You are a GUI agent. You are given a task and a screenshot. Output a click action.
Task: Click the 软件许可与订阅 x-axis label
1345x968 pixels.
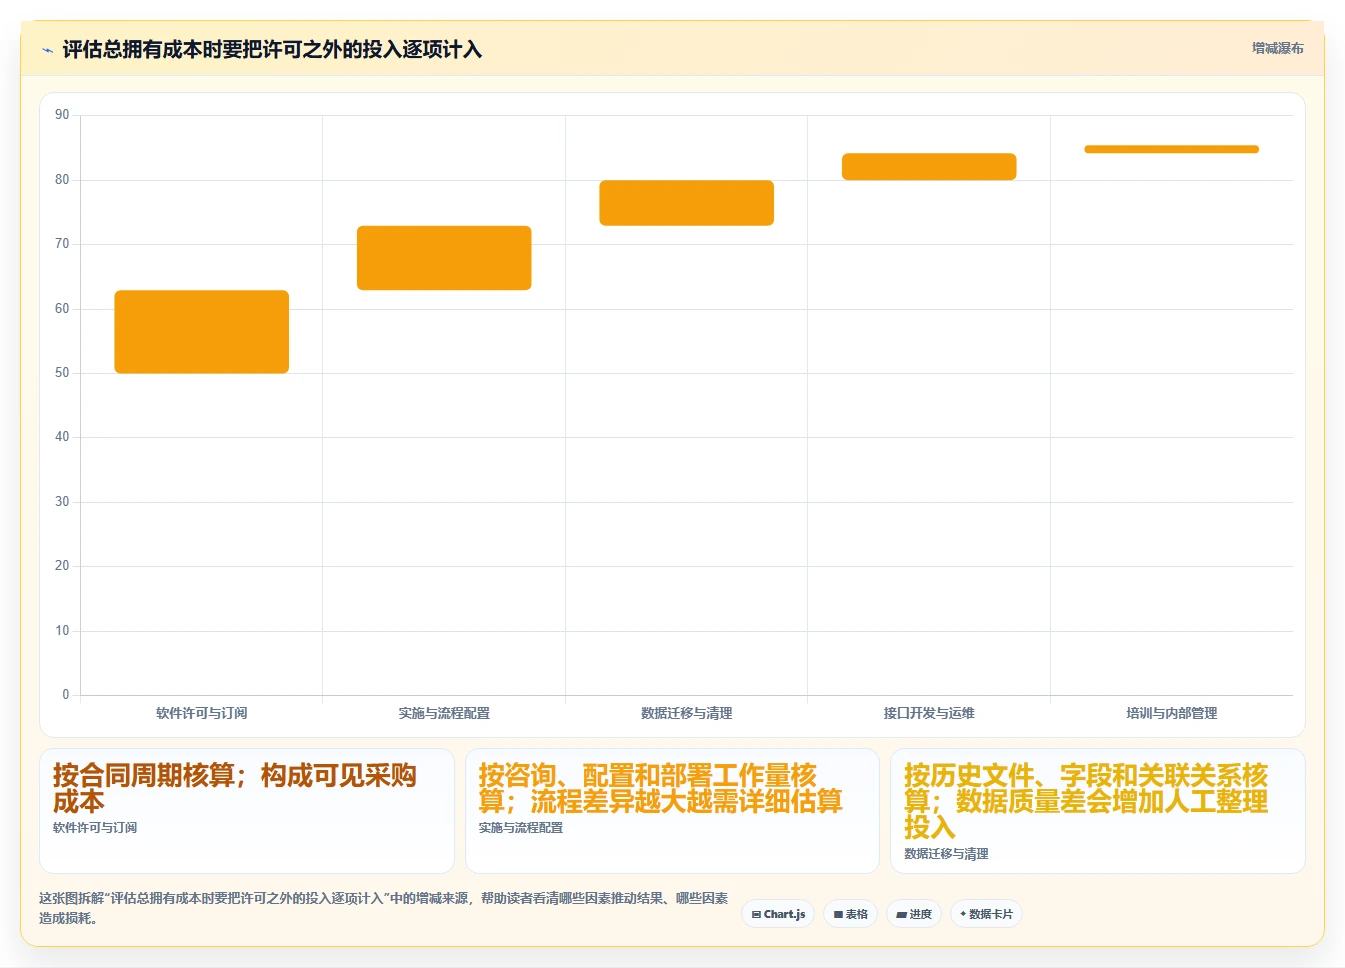coord(202,713)
